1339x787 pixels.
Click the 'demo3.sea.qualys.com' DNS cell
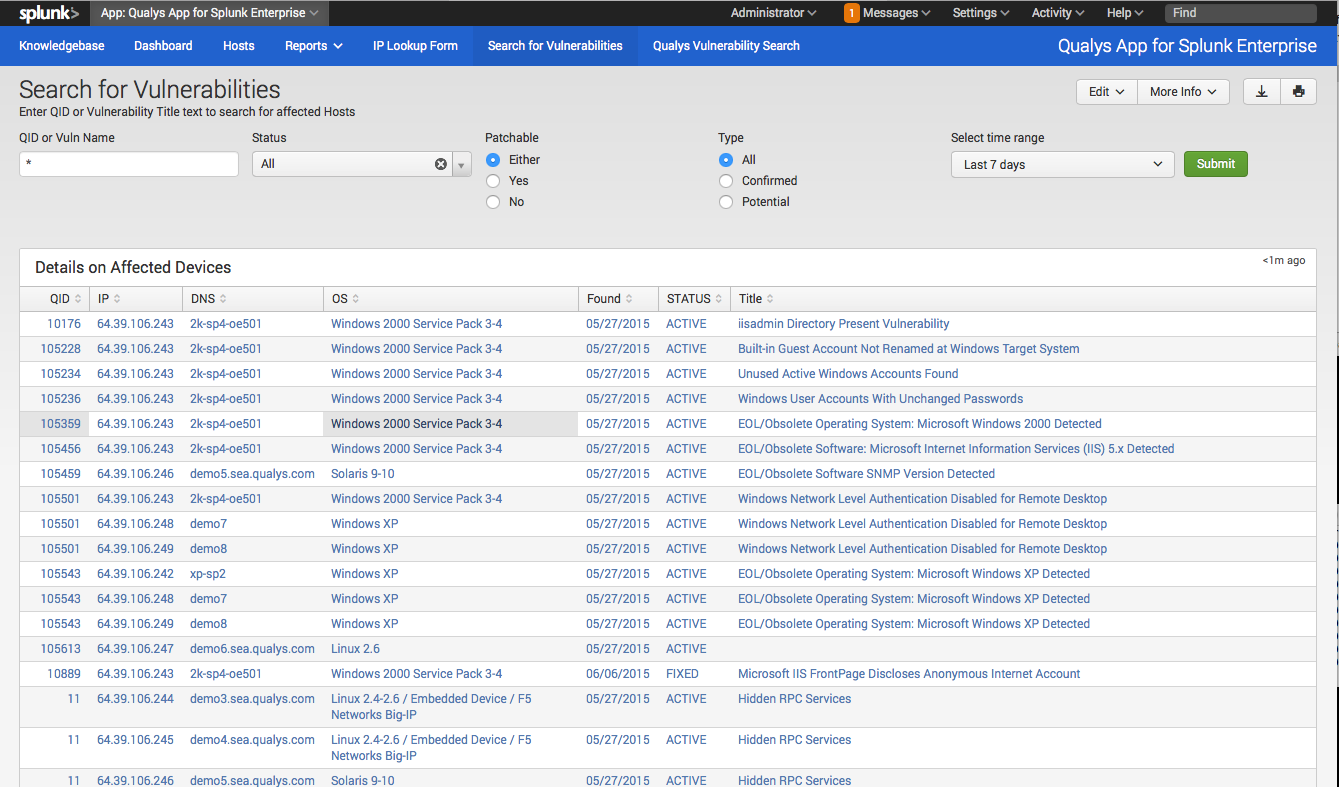coord(252,699)
